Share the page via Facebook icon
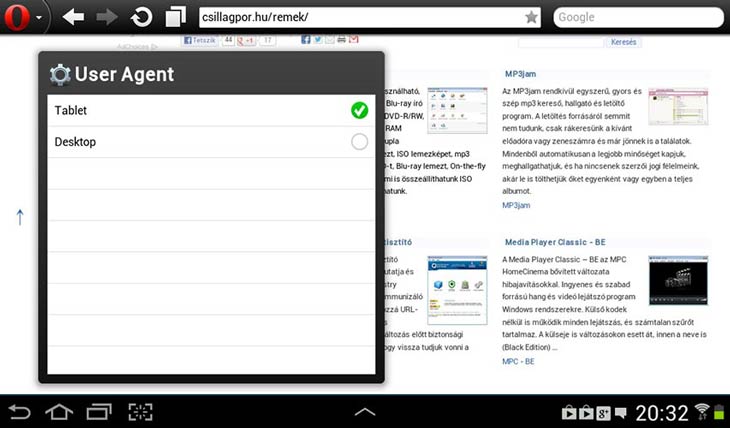 (x=305, y=40)
